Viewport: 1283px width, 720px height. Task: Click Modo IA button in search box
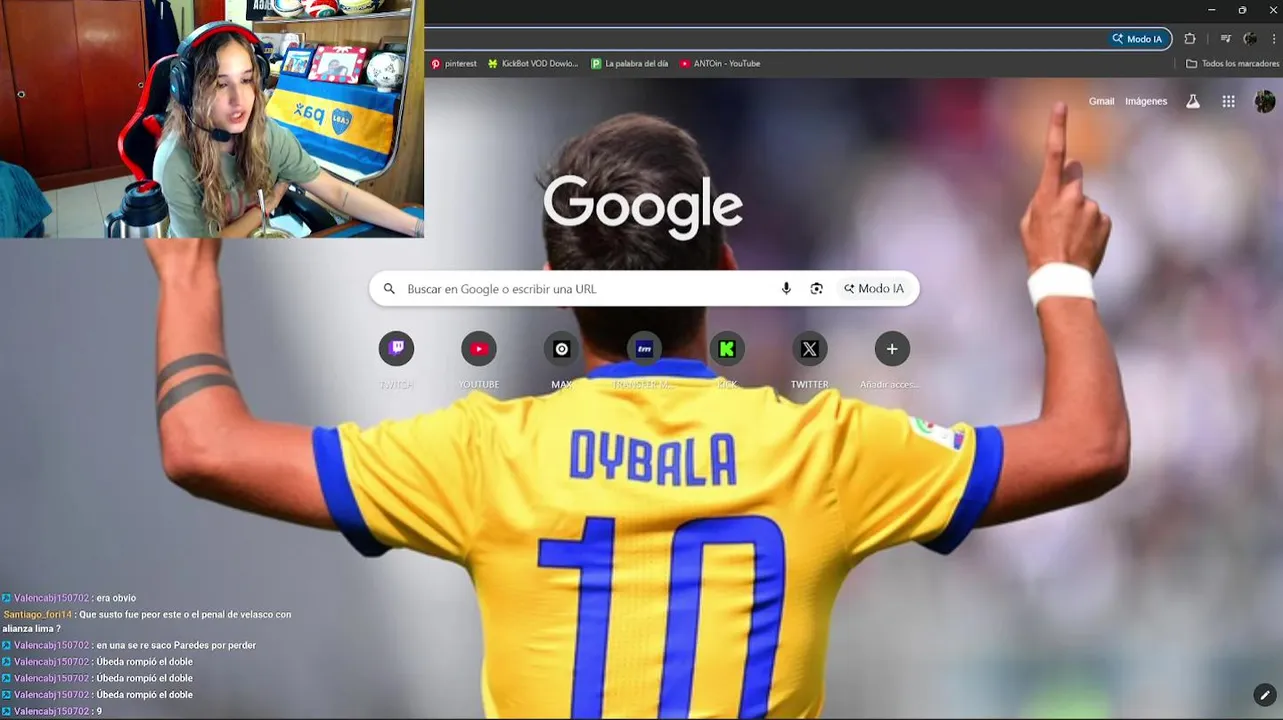874,289
